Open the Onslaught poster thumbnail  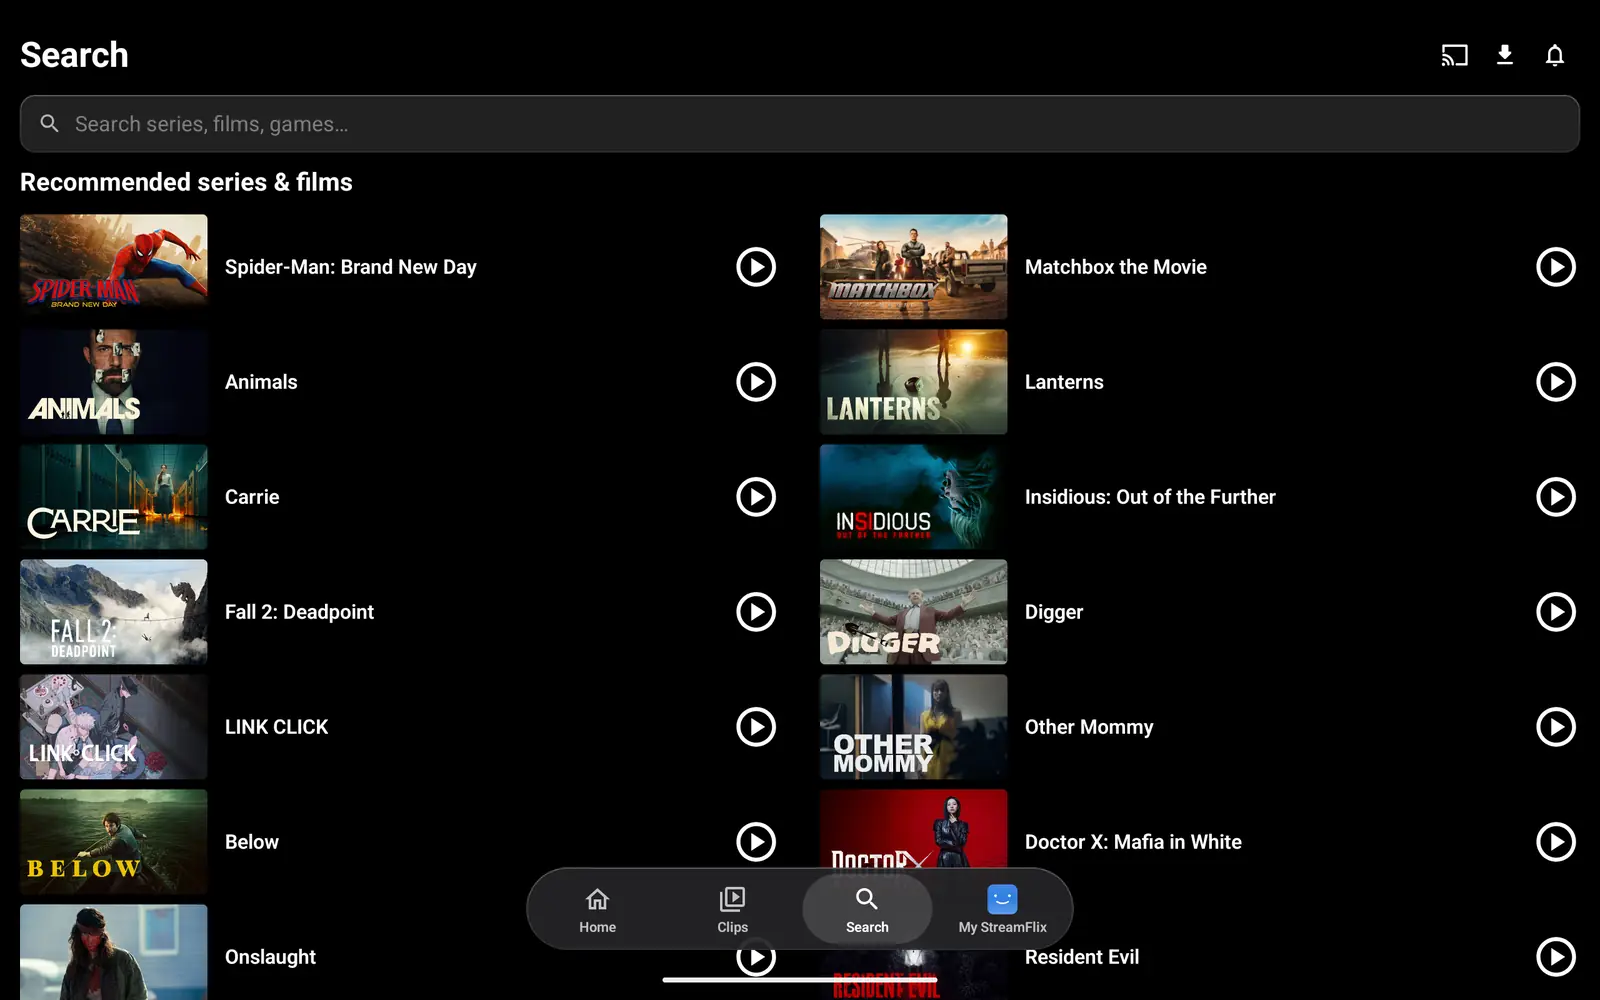click(114, 952)
